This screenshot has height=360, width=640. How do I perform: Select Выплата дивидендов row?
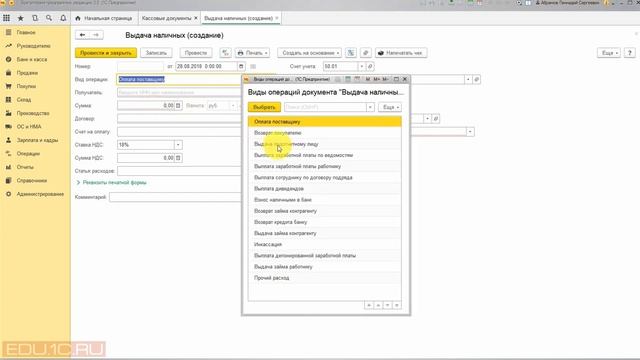click(324, 189)
